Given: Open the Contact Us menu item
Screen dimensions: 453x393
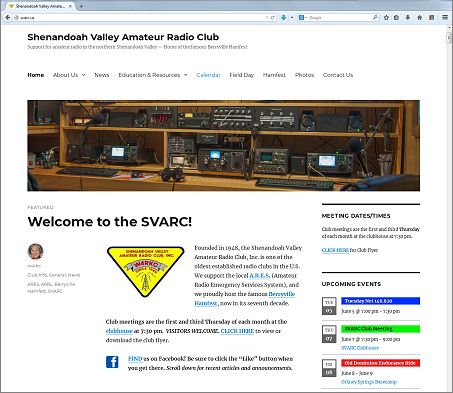Looking at the screenshot, I should click(x=338, y=75).
